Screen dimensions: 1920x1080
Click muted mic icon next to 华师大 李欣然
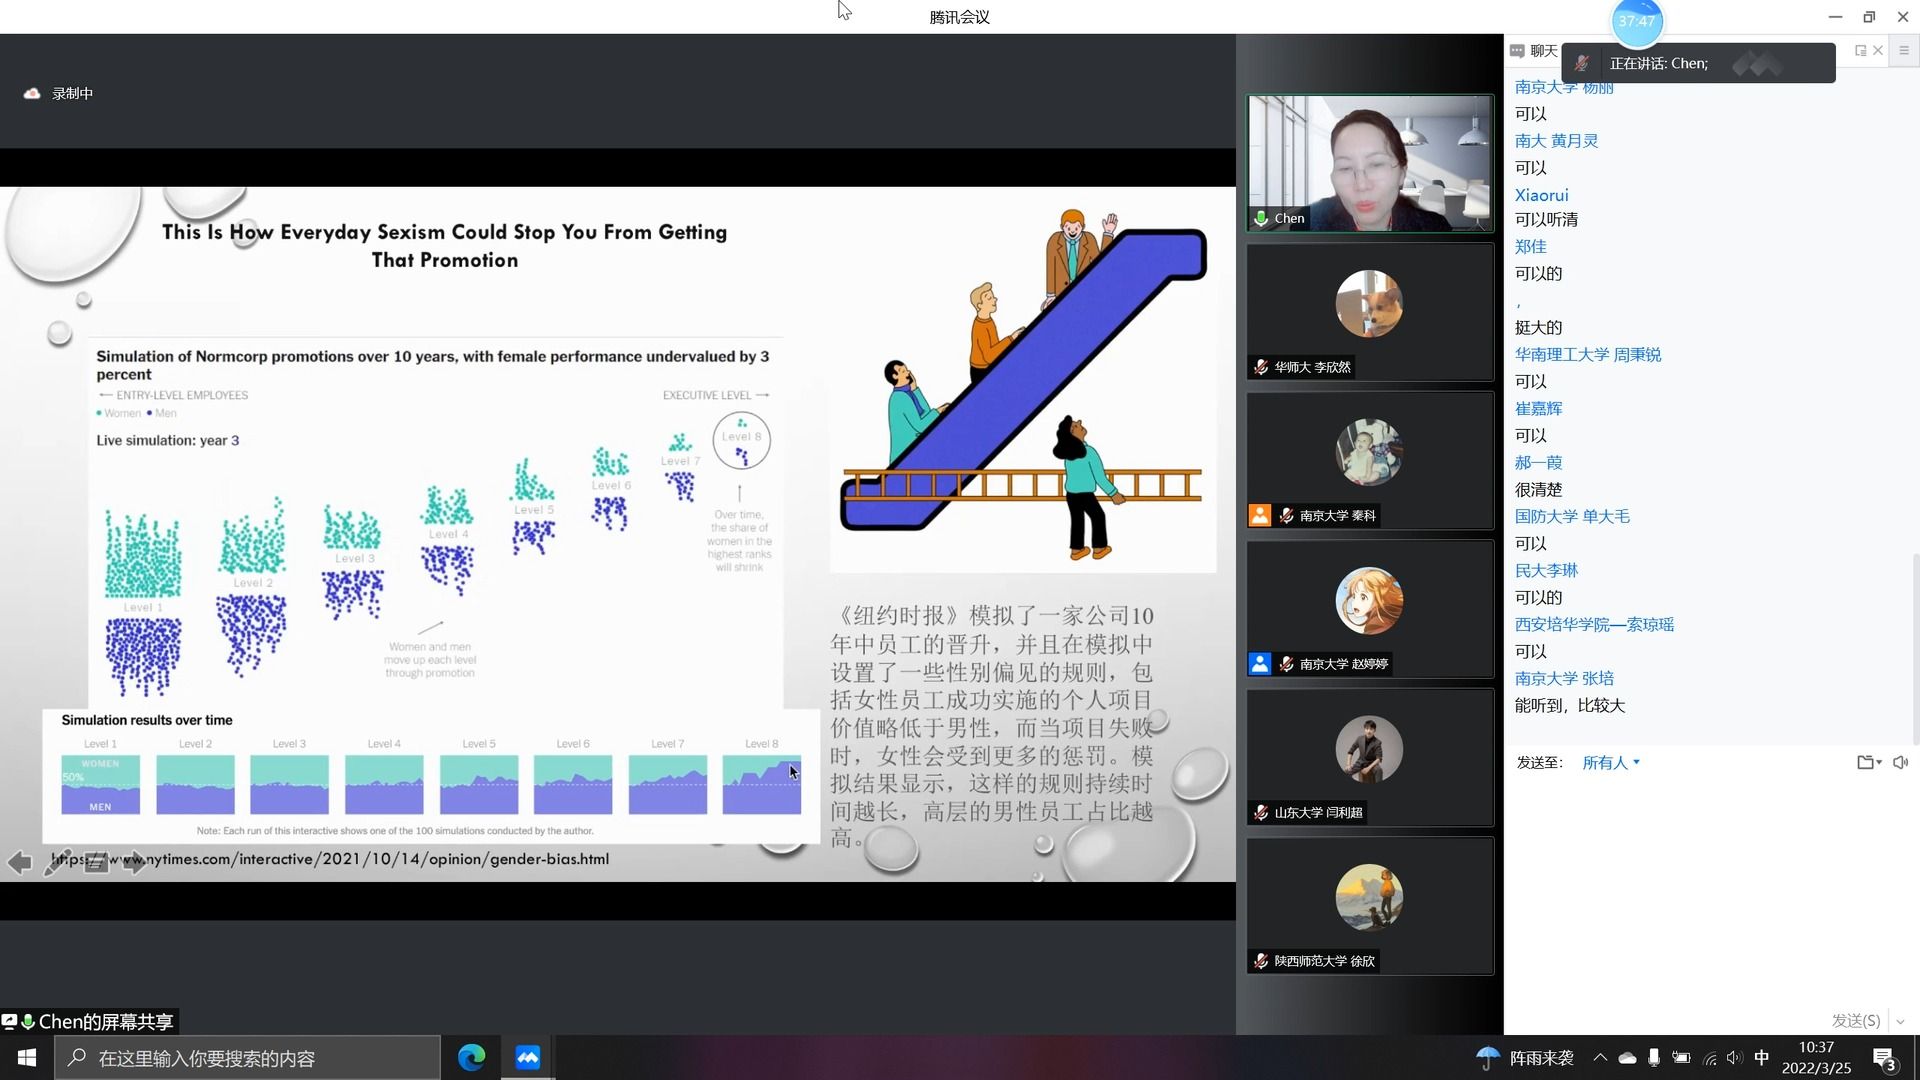tap(1261, 367)
